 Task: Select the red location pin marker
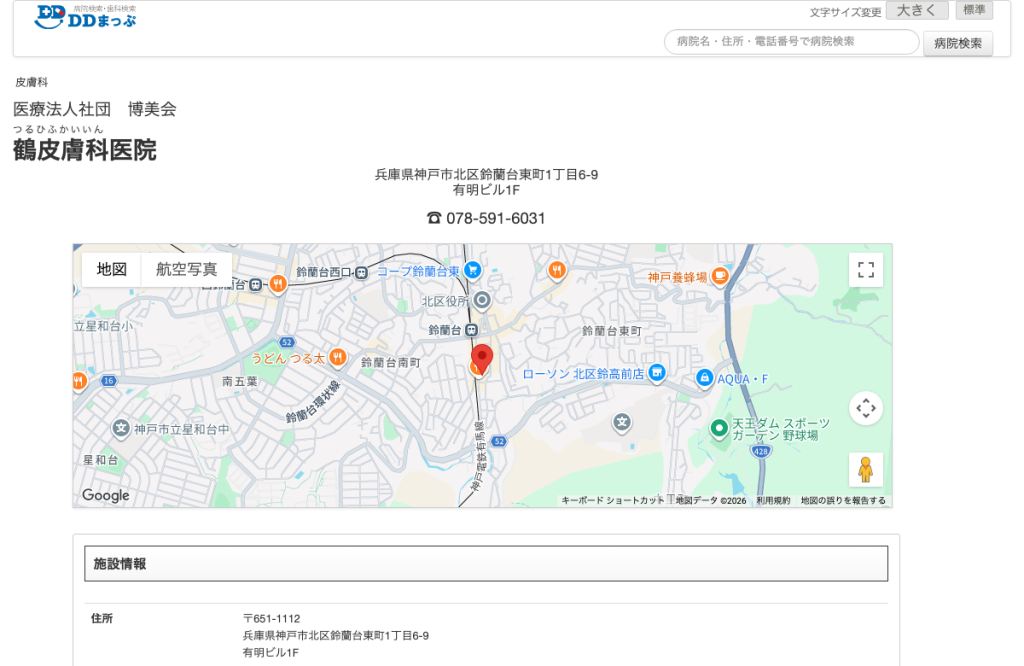(482, 359)
